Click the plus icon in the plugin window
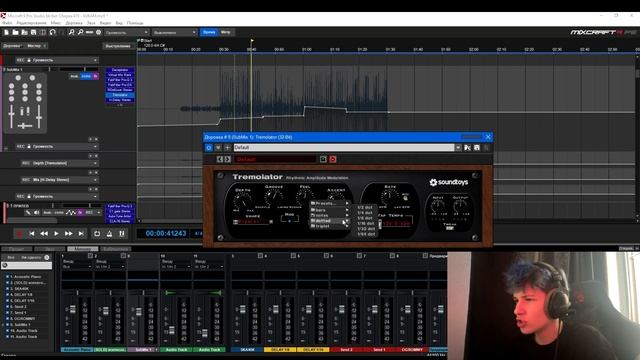The width and height of the screenshot is (640, 360). click(x=228, y=148)
